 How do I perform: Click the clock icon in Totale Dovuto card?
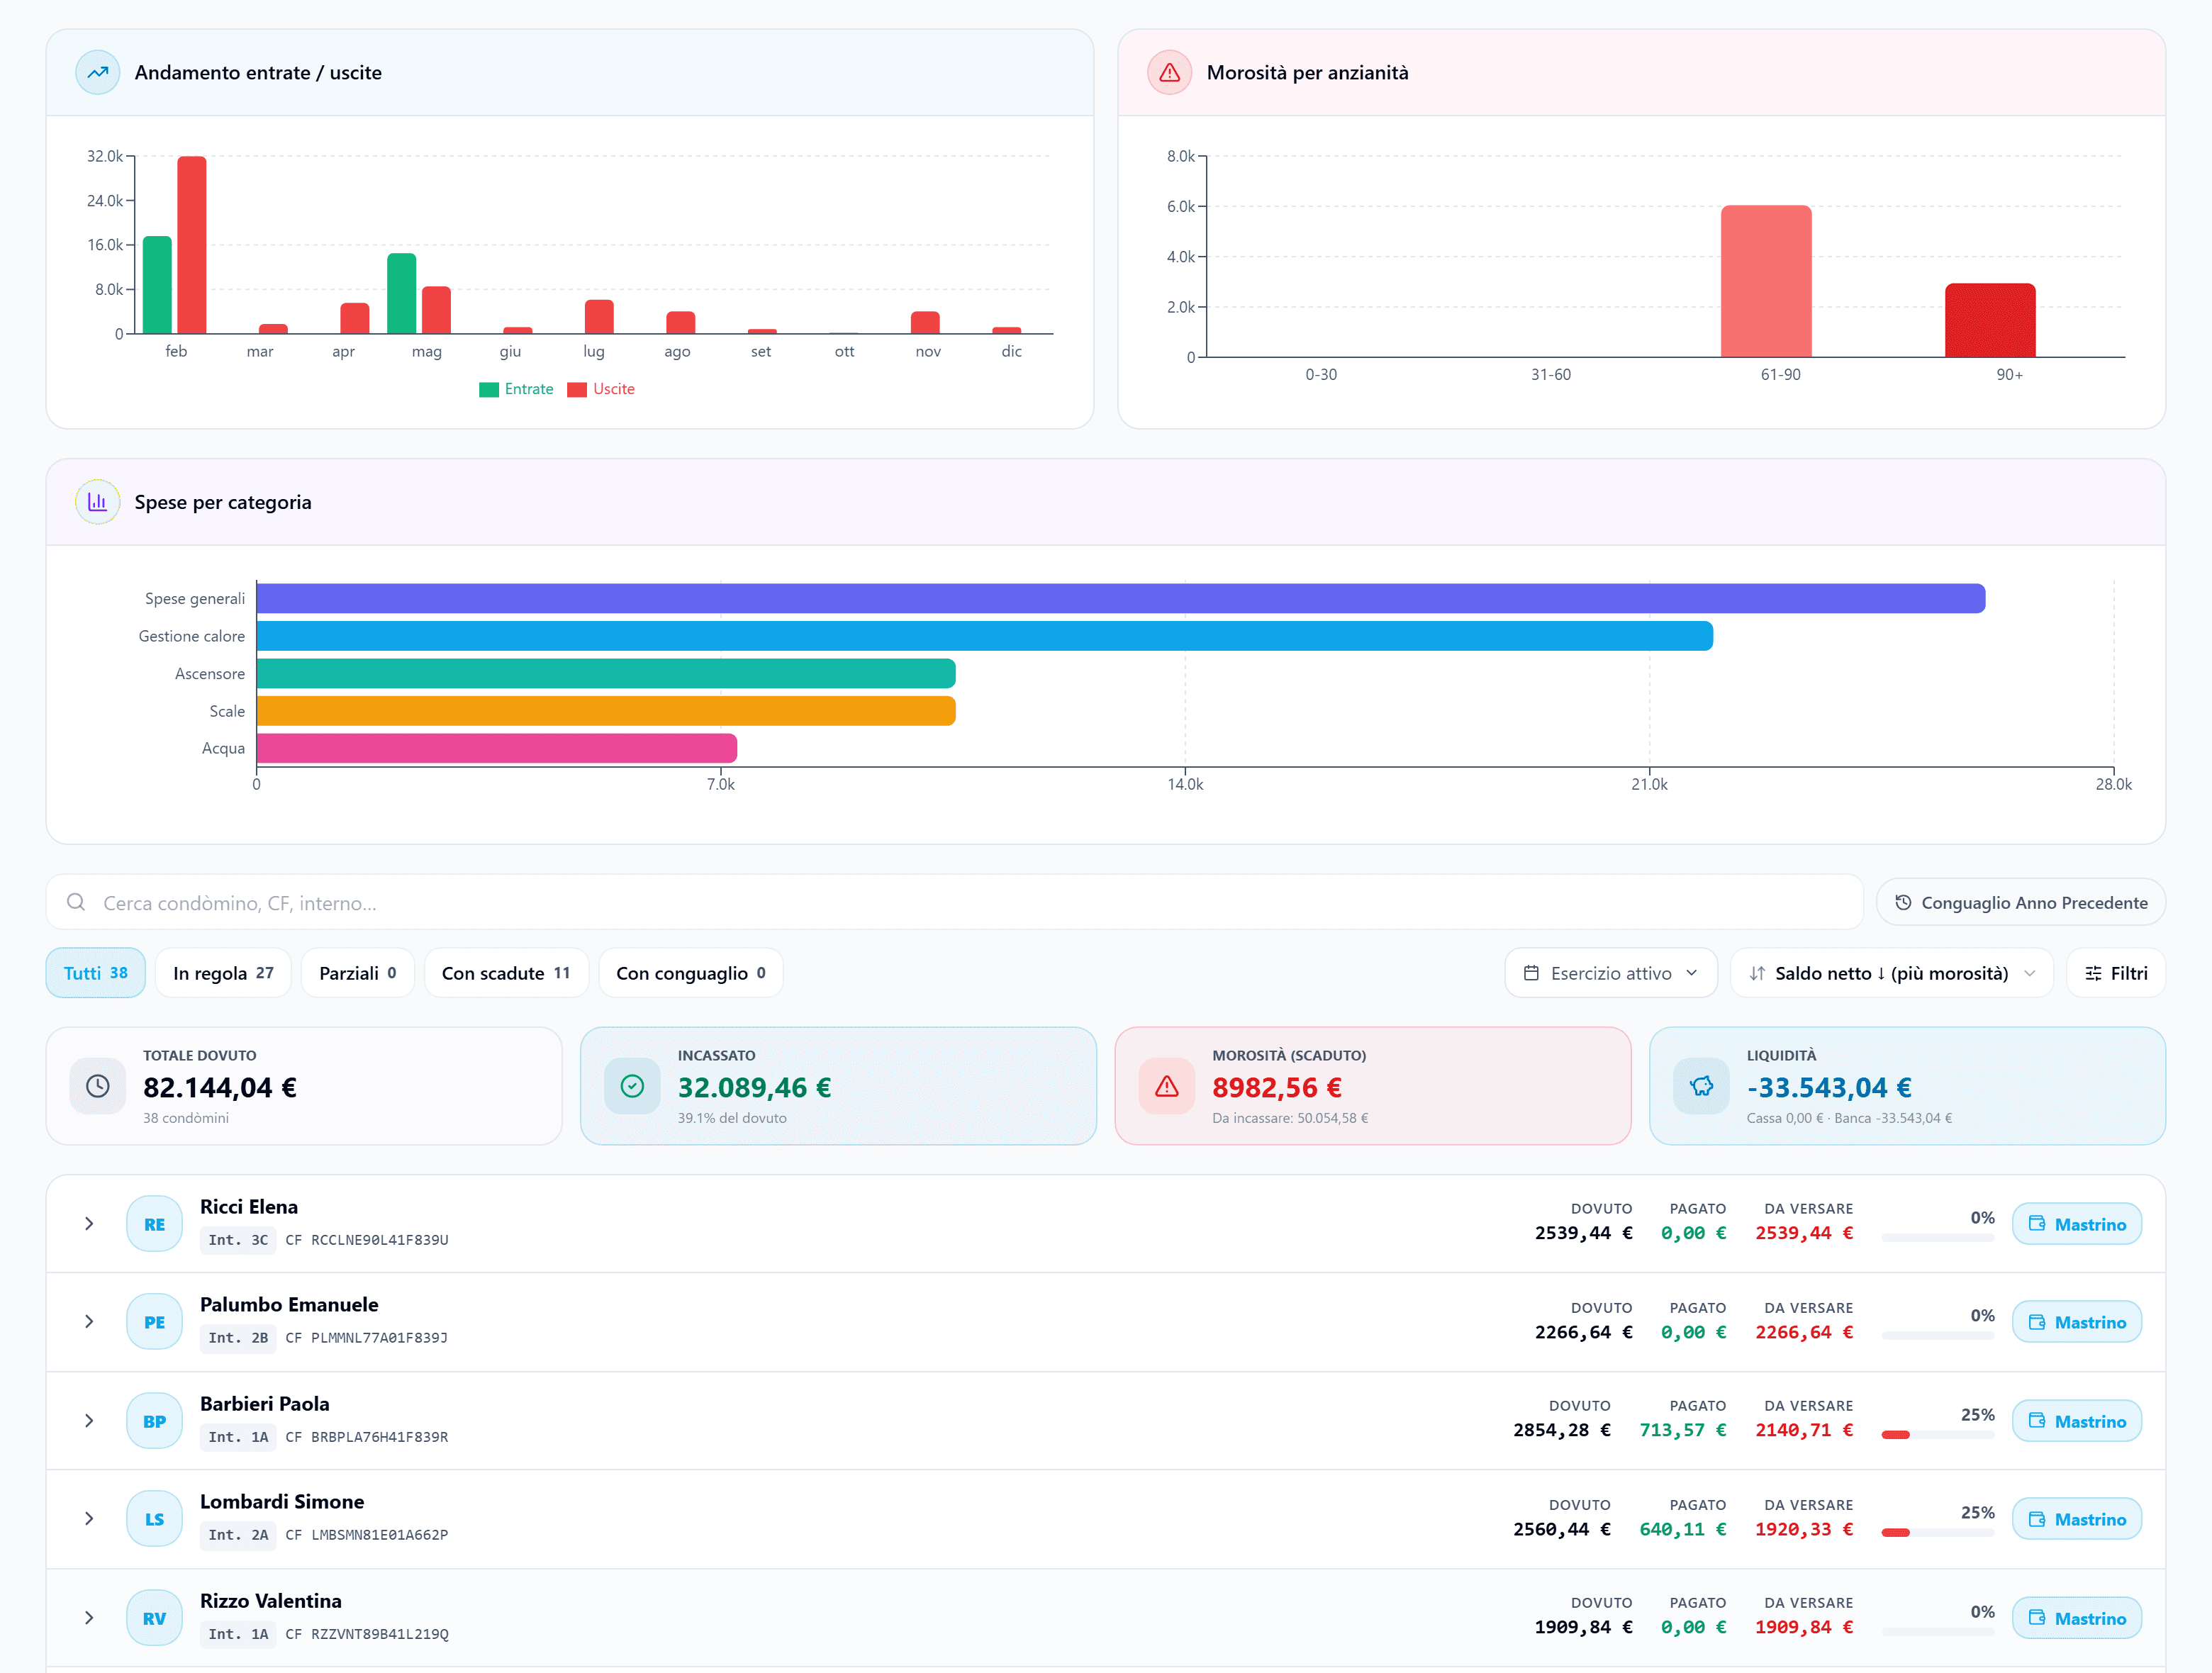point(98,1086)
